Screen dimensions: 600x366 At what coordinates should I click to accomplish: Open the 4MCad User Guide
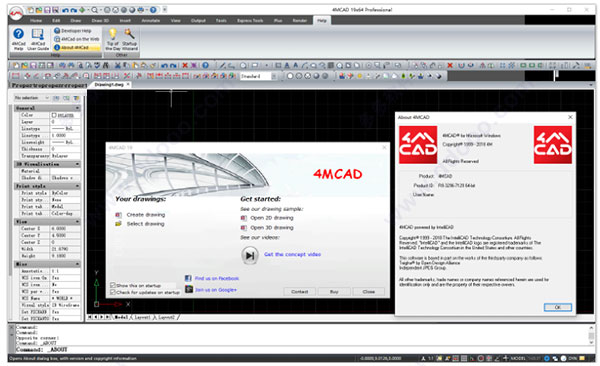[x=38, y=39]
